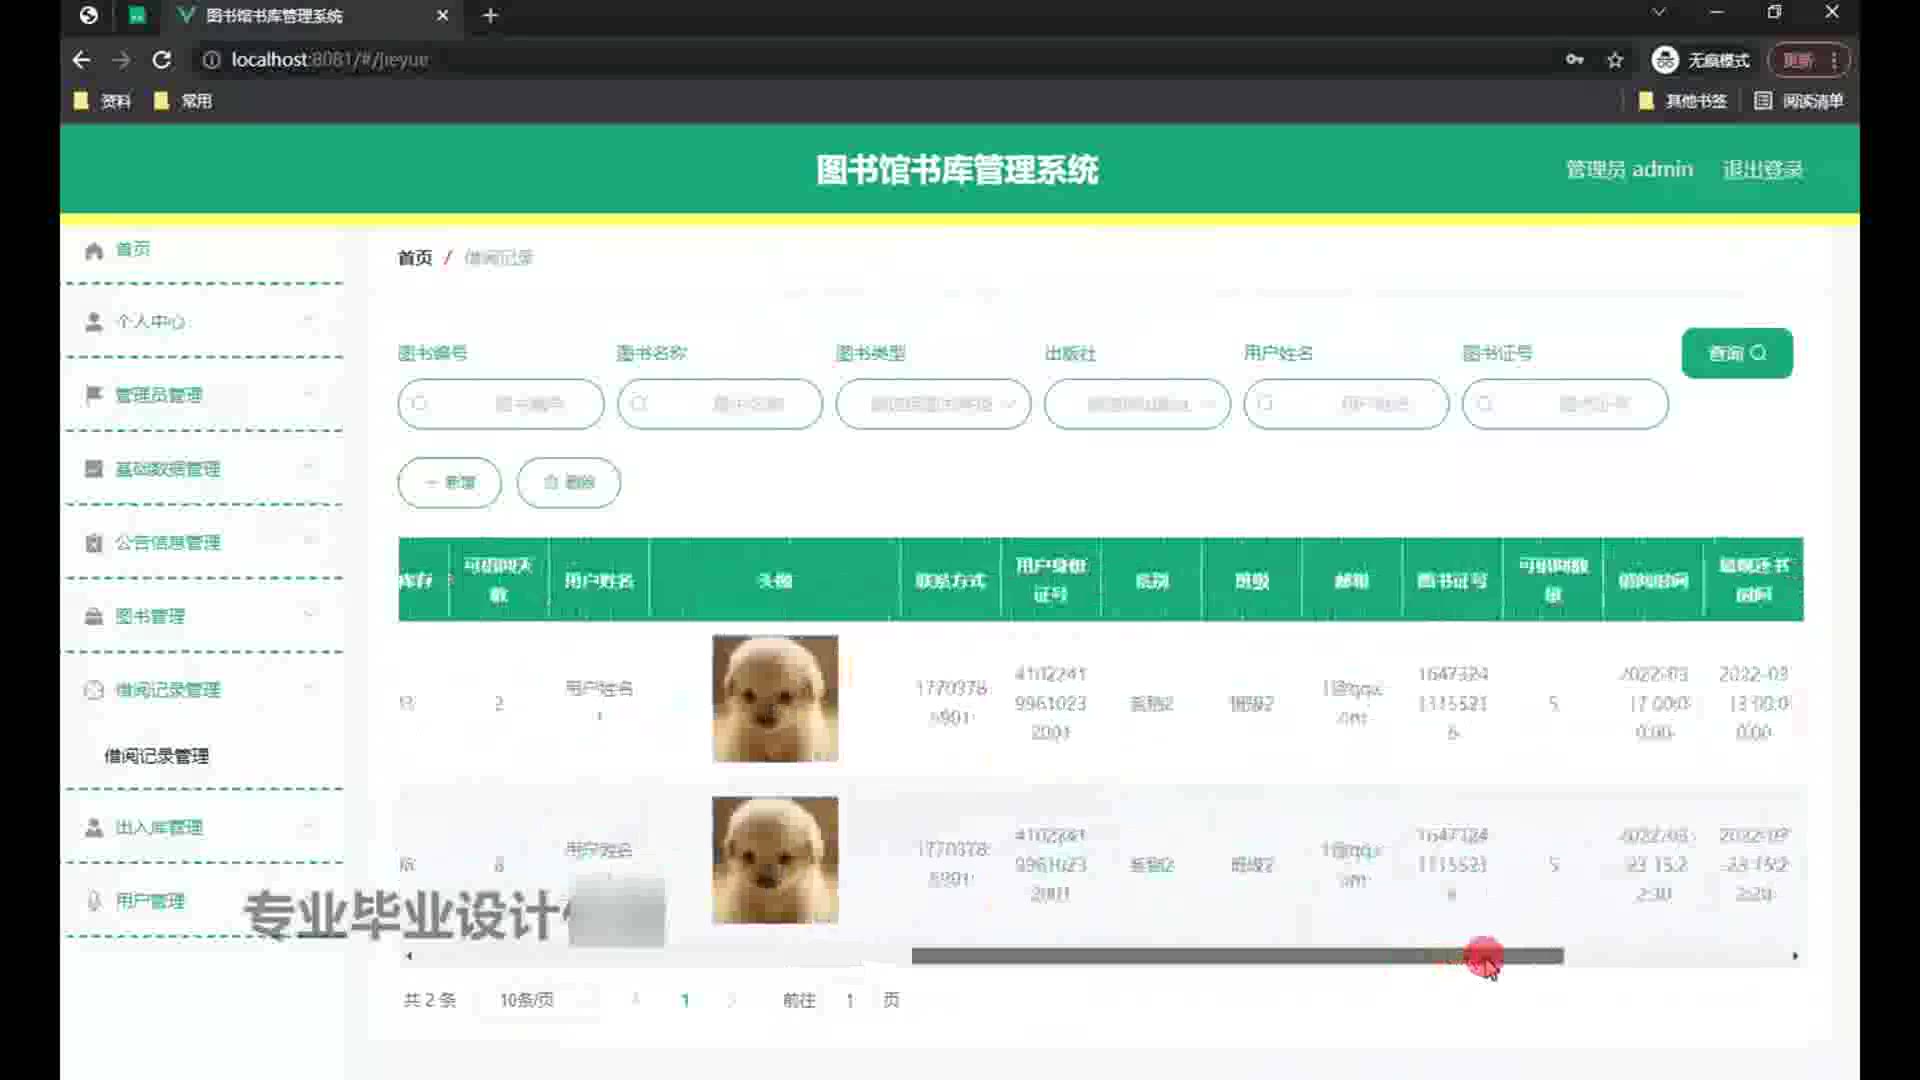
Task: Click the 图书编号 search input field
Action: point(501,404)
